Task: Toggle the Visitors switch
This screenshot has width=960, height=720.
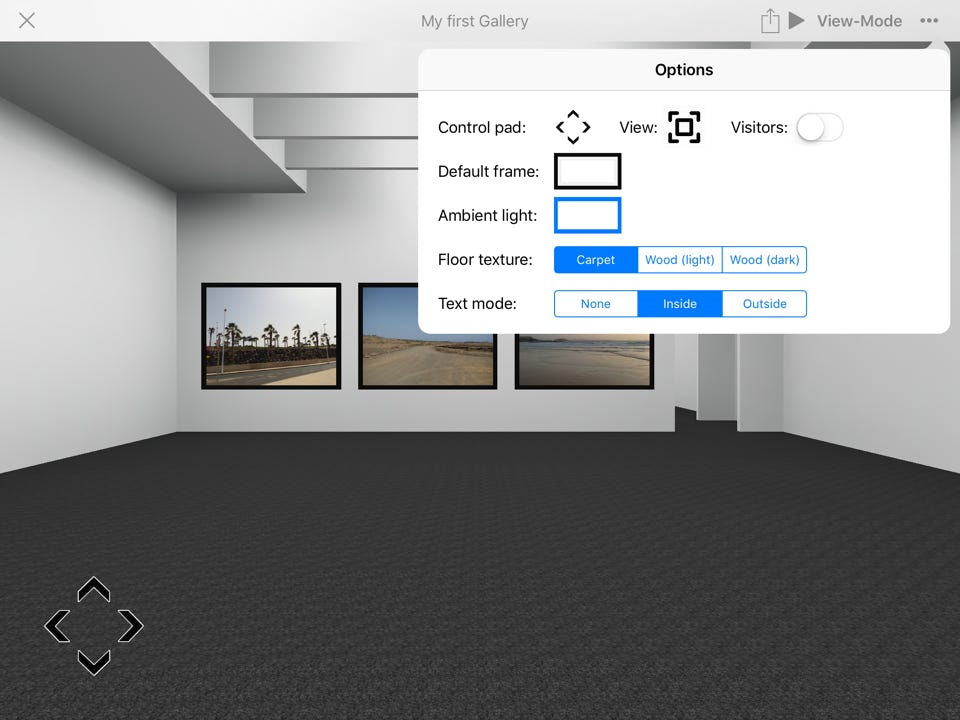Action: click(x=819, y=127)
